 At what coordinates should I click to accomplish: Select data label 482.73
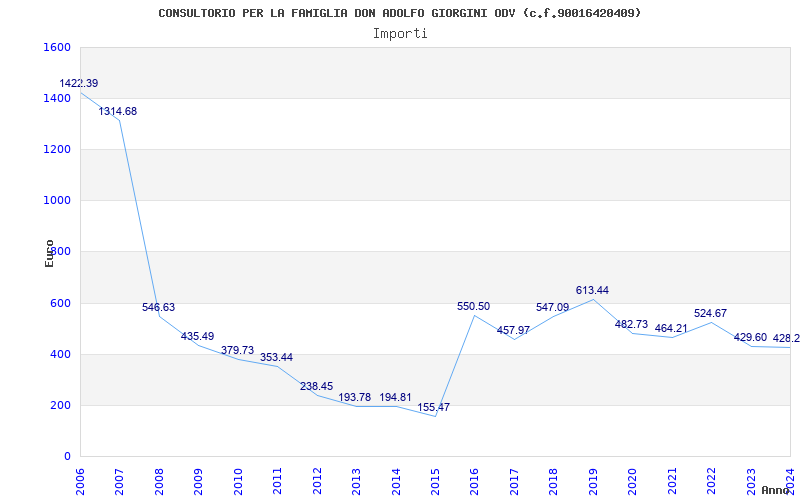[x=632, y=324]
